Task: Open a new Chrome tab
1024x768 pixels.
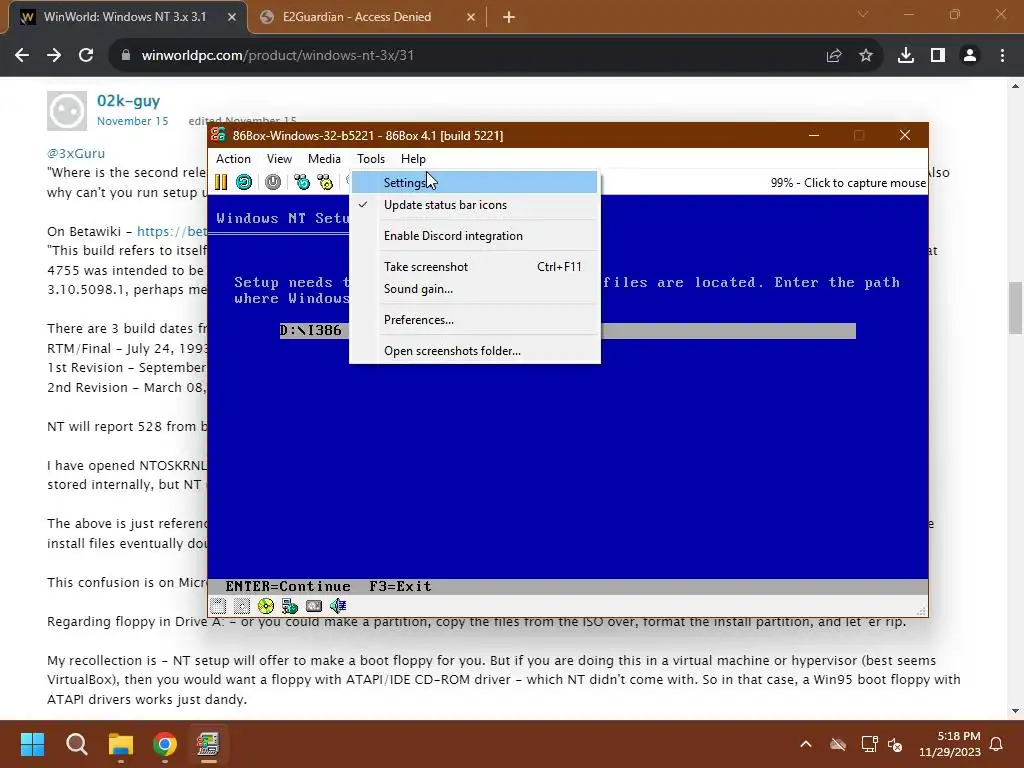Action: tap(509, 17)
